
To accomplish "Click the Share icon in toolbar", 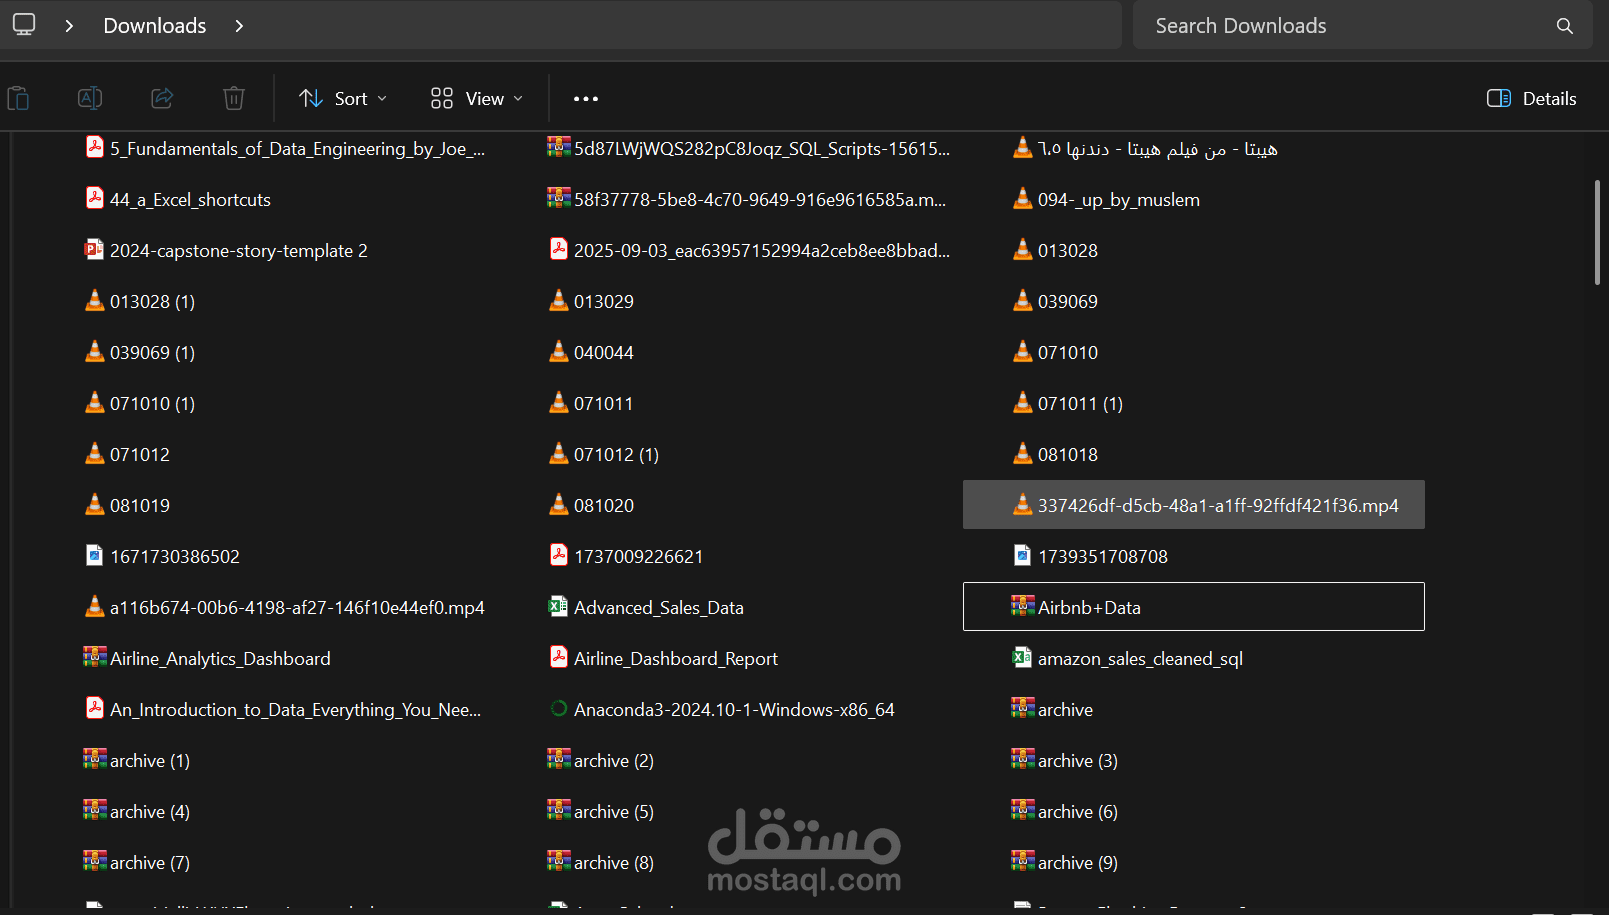I will pos(162,98).
